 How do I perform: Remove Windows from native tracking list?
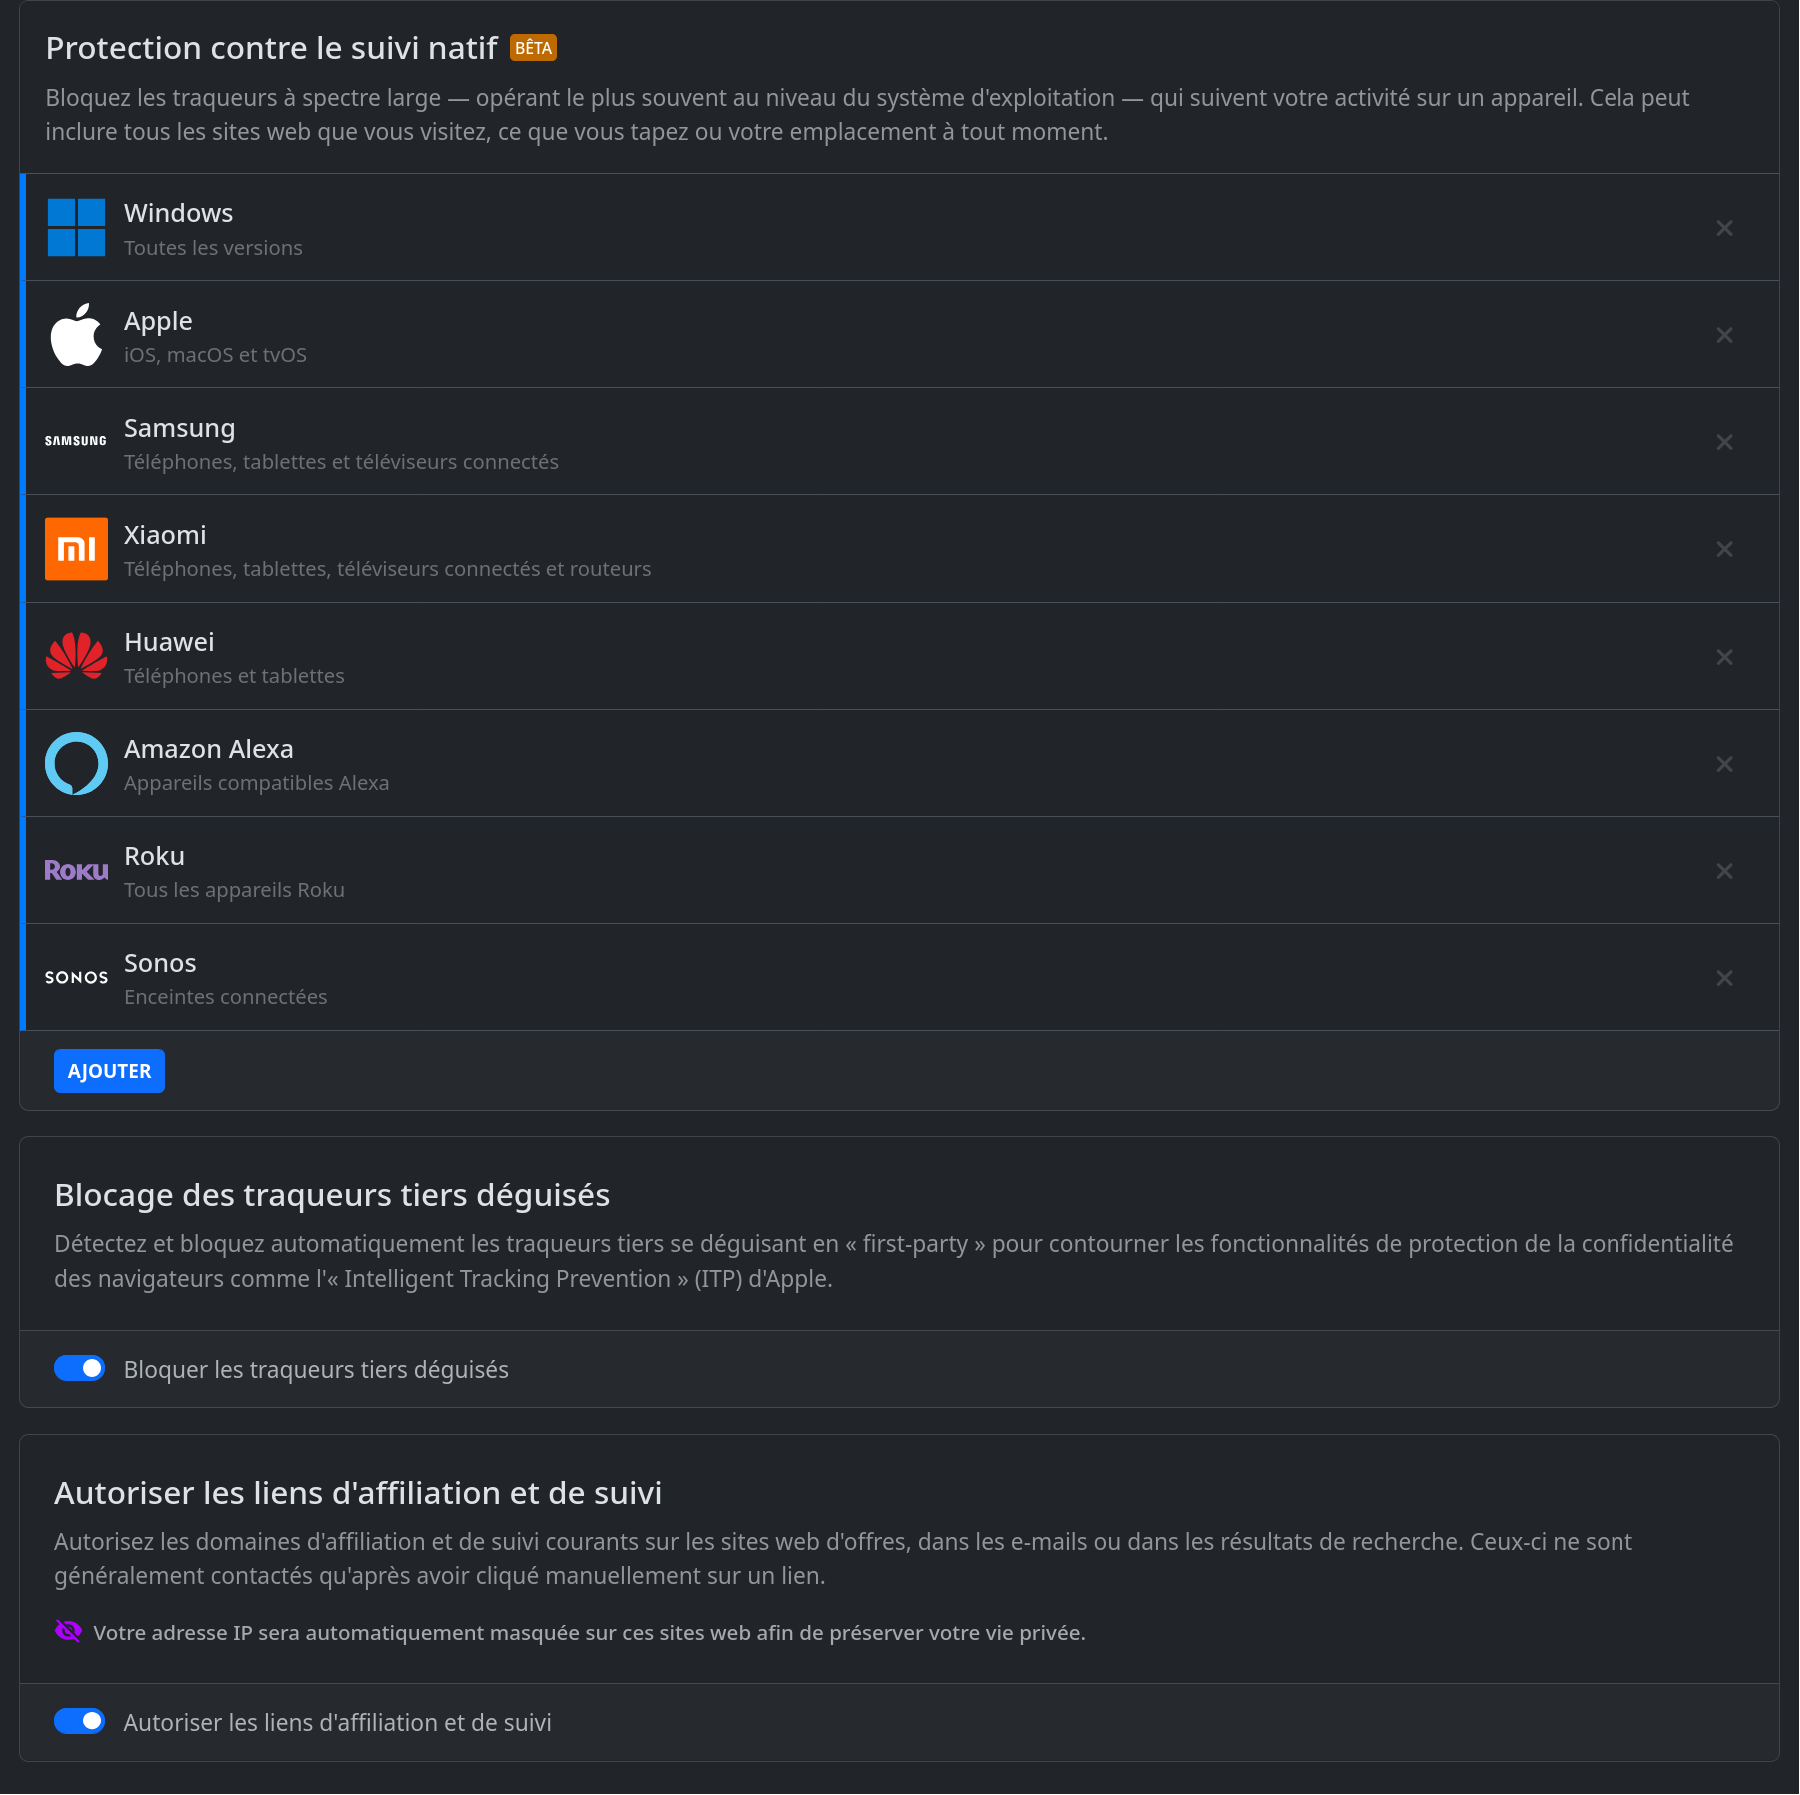click(x=1724, y=228)
